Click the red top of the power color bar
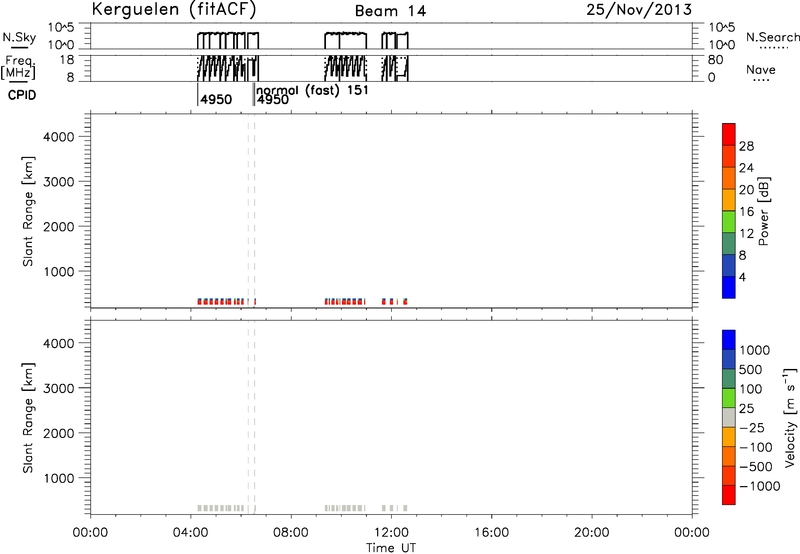 729,134
